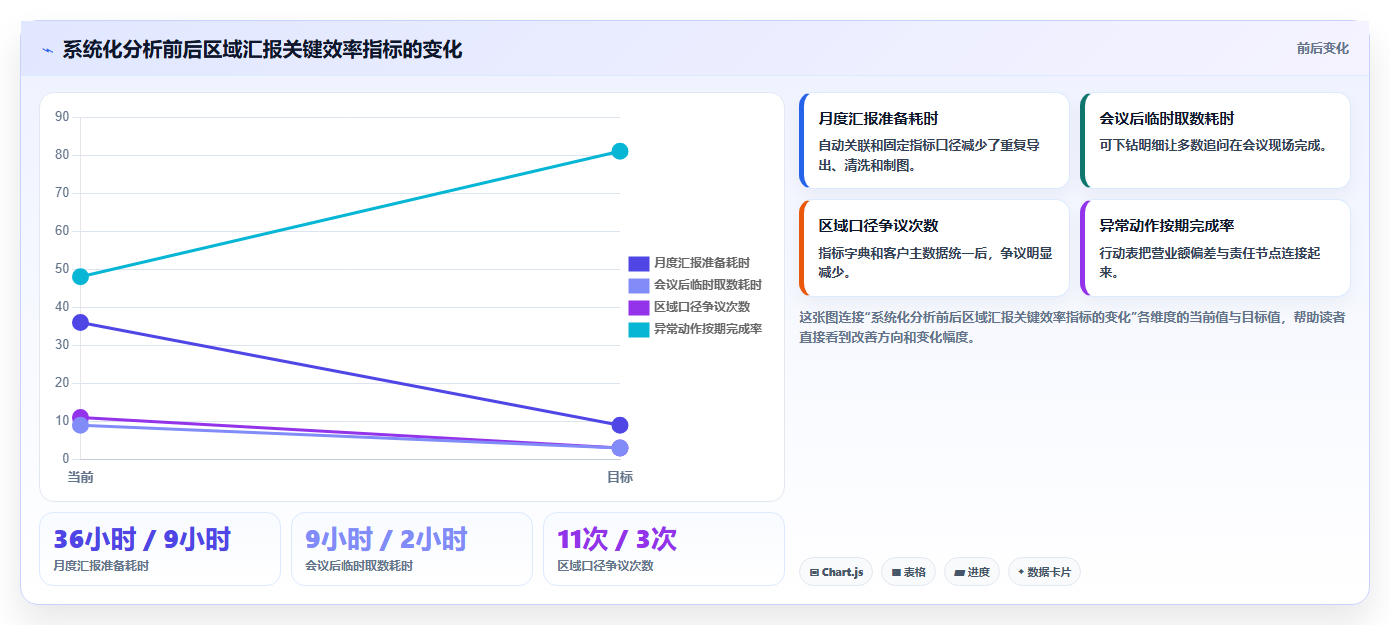The width and height of the screenshot is (1390, 625).
Task: Click the 11次 / 3次 stat card
Action: (664, 549)
